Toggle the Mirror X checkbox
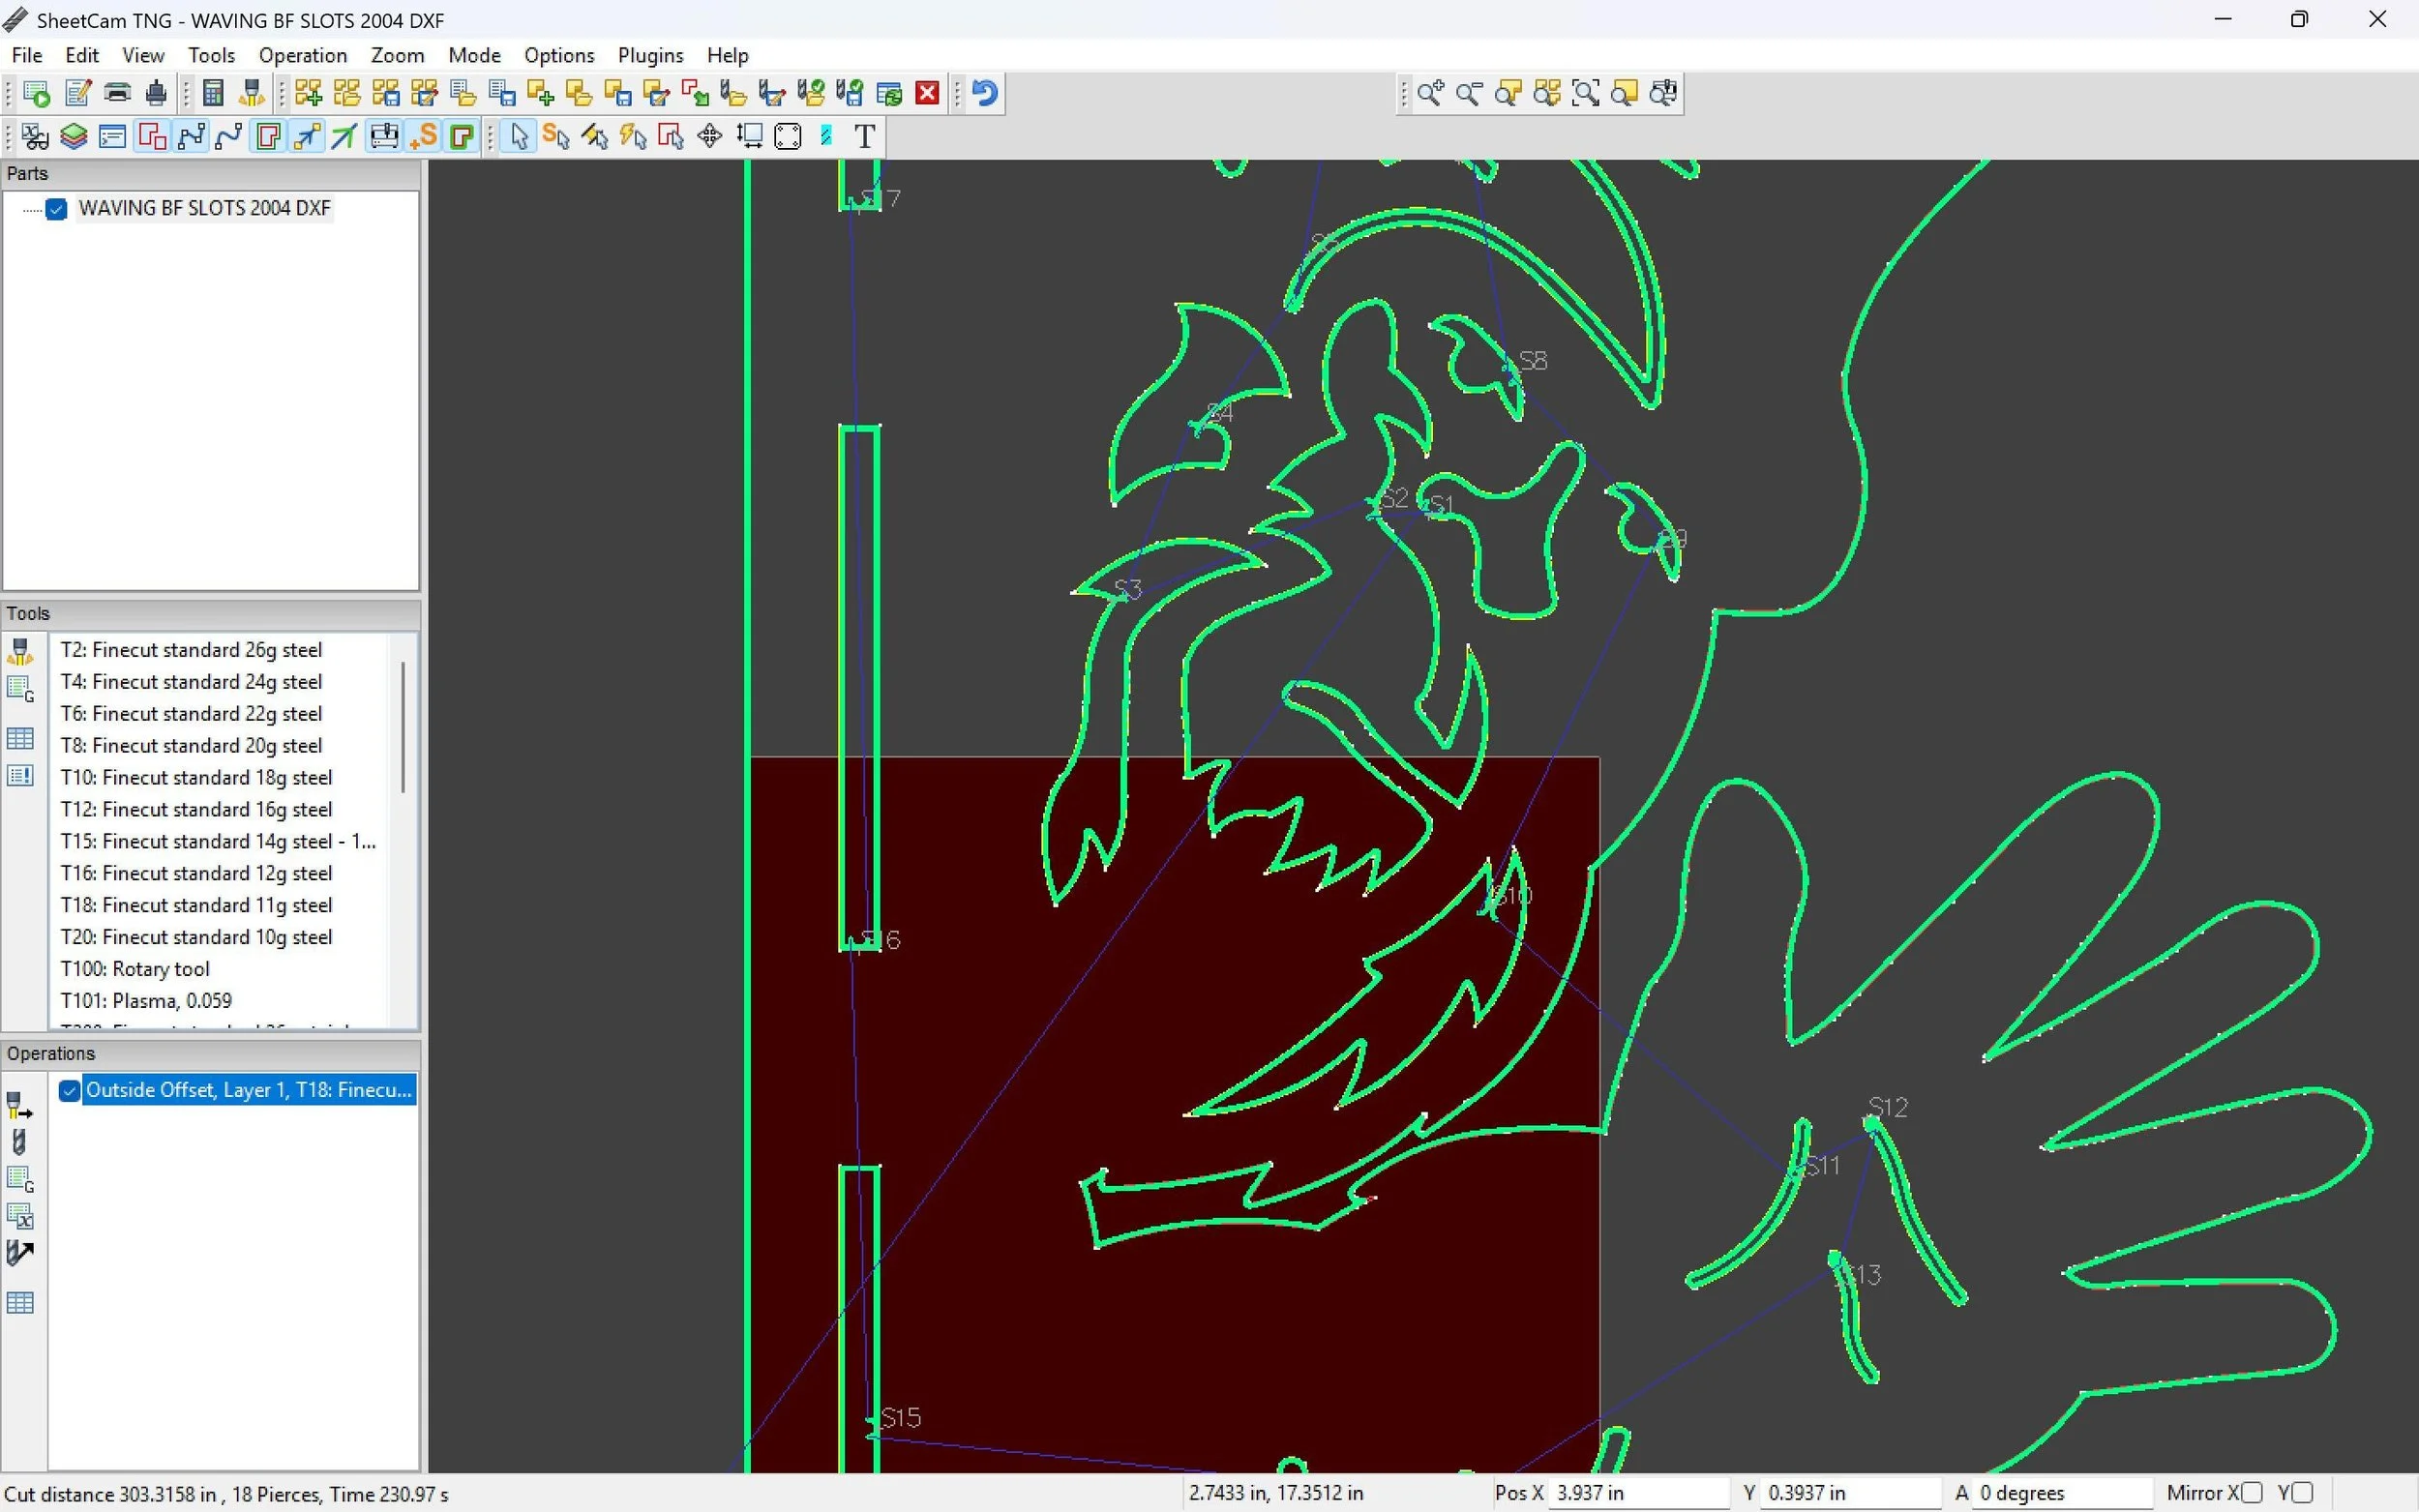 click(2251, 1493)
